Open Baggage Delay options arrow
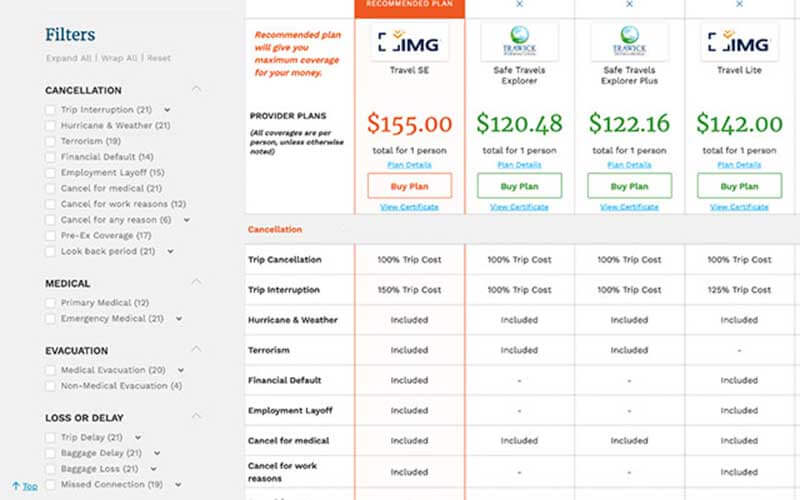Viewport: 800px width, 500px height. pyautogui.click(x=157, y=453)
